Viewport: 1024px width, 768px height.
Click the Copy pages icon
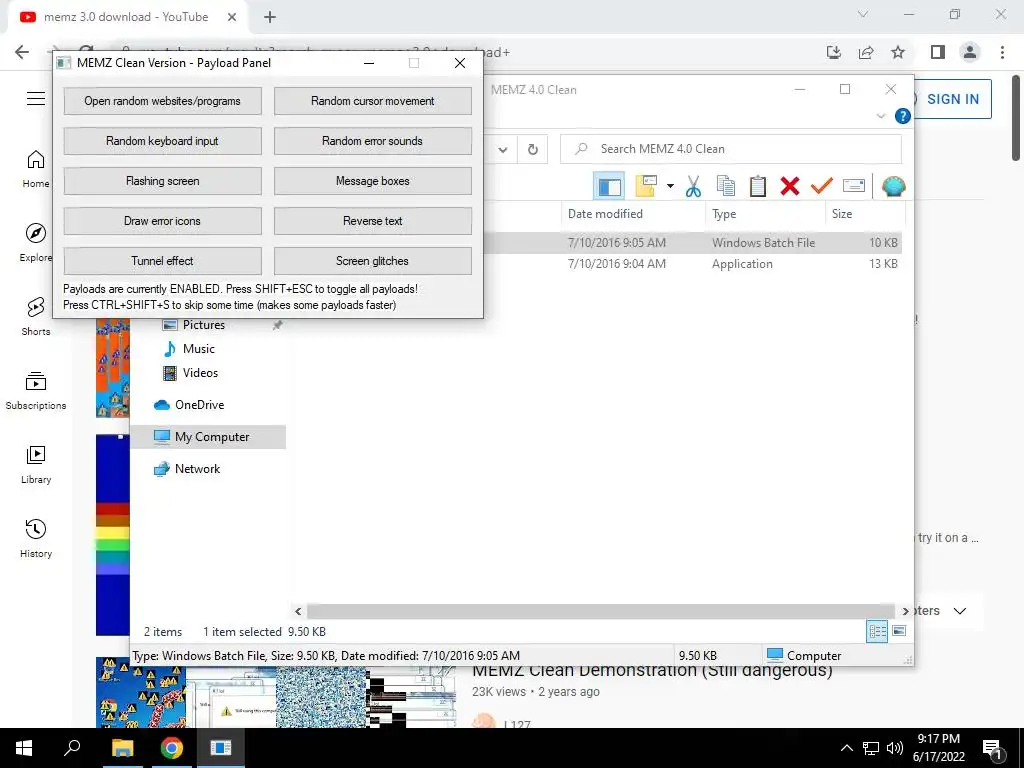pyautogui.click(x=726, y=186)
